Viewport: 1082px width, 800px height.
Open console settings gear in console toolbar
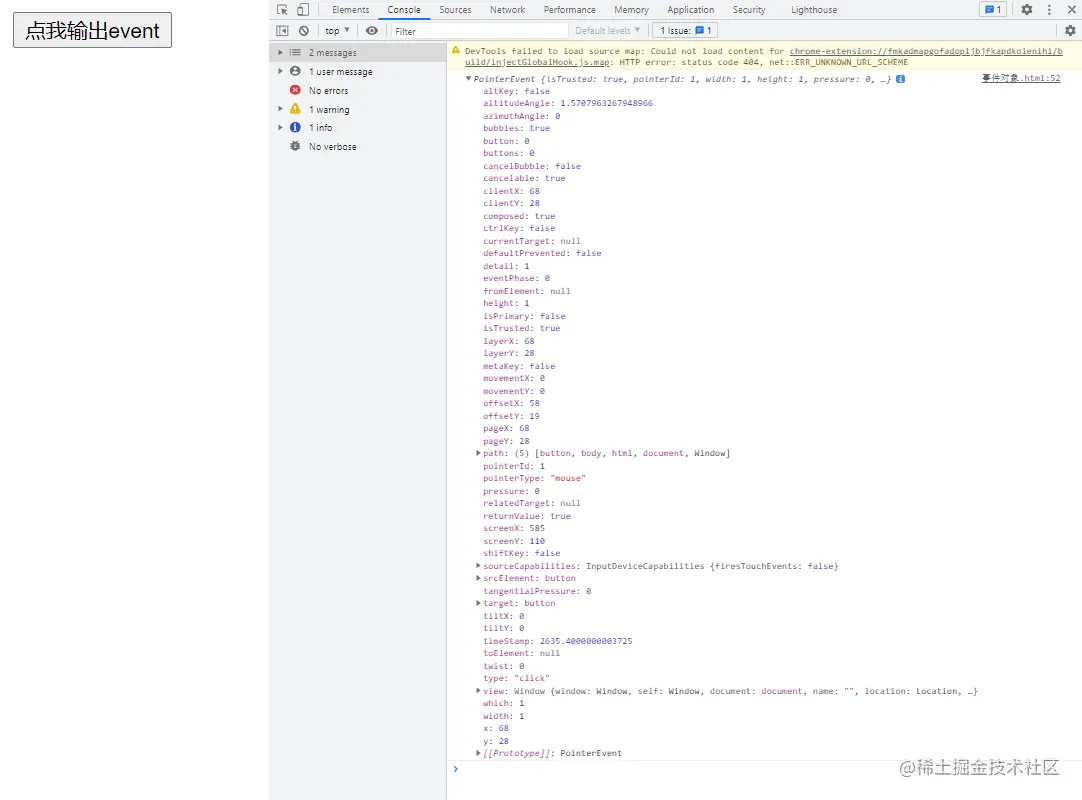click(x=1070, y=30)
